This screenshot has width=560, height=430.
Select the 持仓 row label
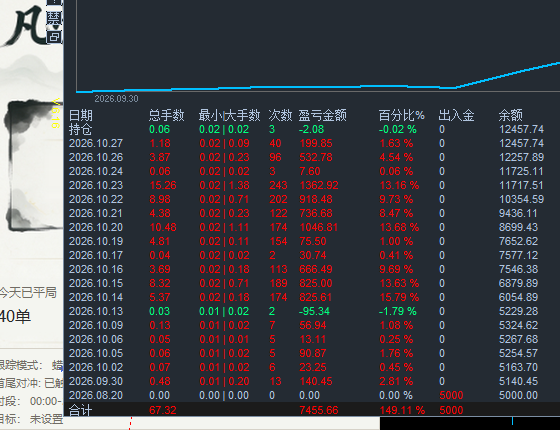(80, 129)
